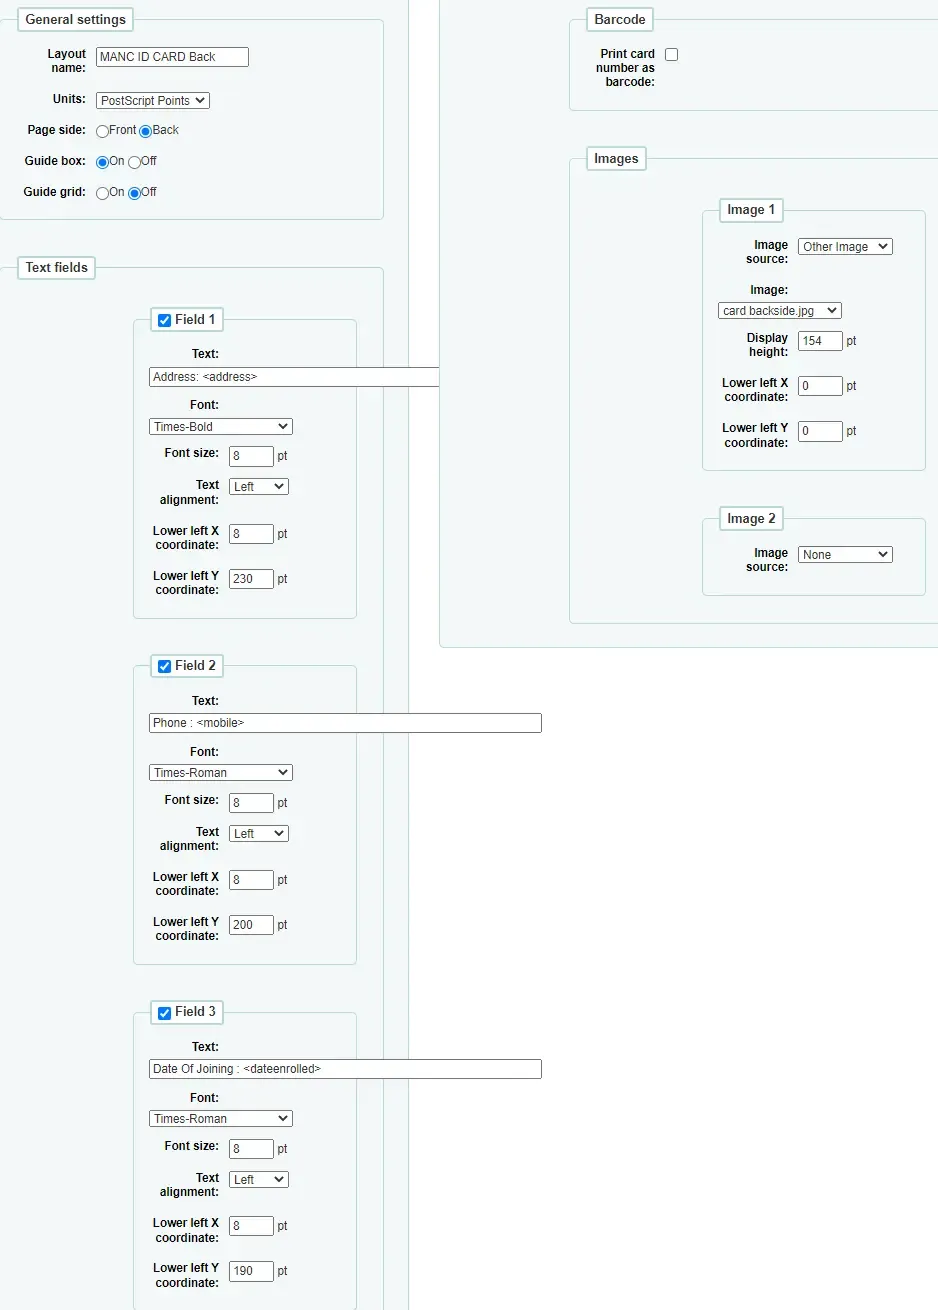Toggle the Field 1 checkbox

[x=165, y=320]
